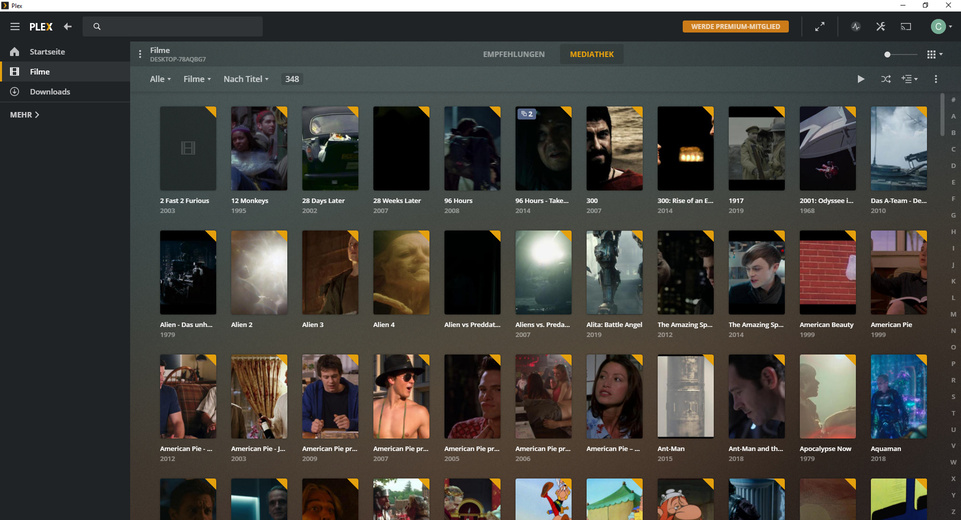Open library options three-dot menu beside Filme

point(140,54)
